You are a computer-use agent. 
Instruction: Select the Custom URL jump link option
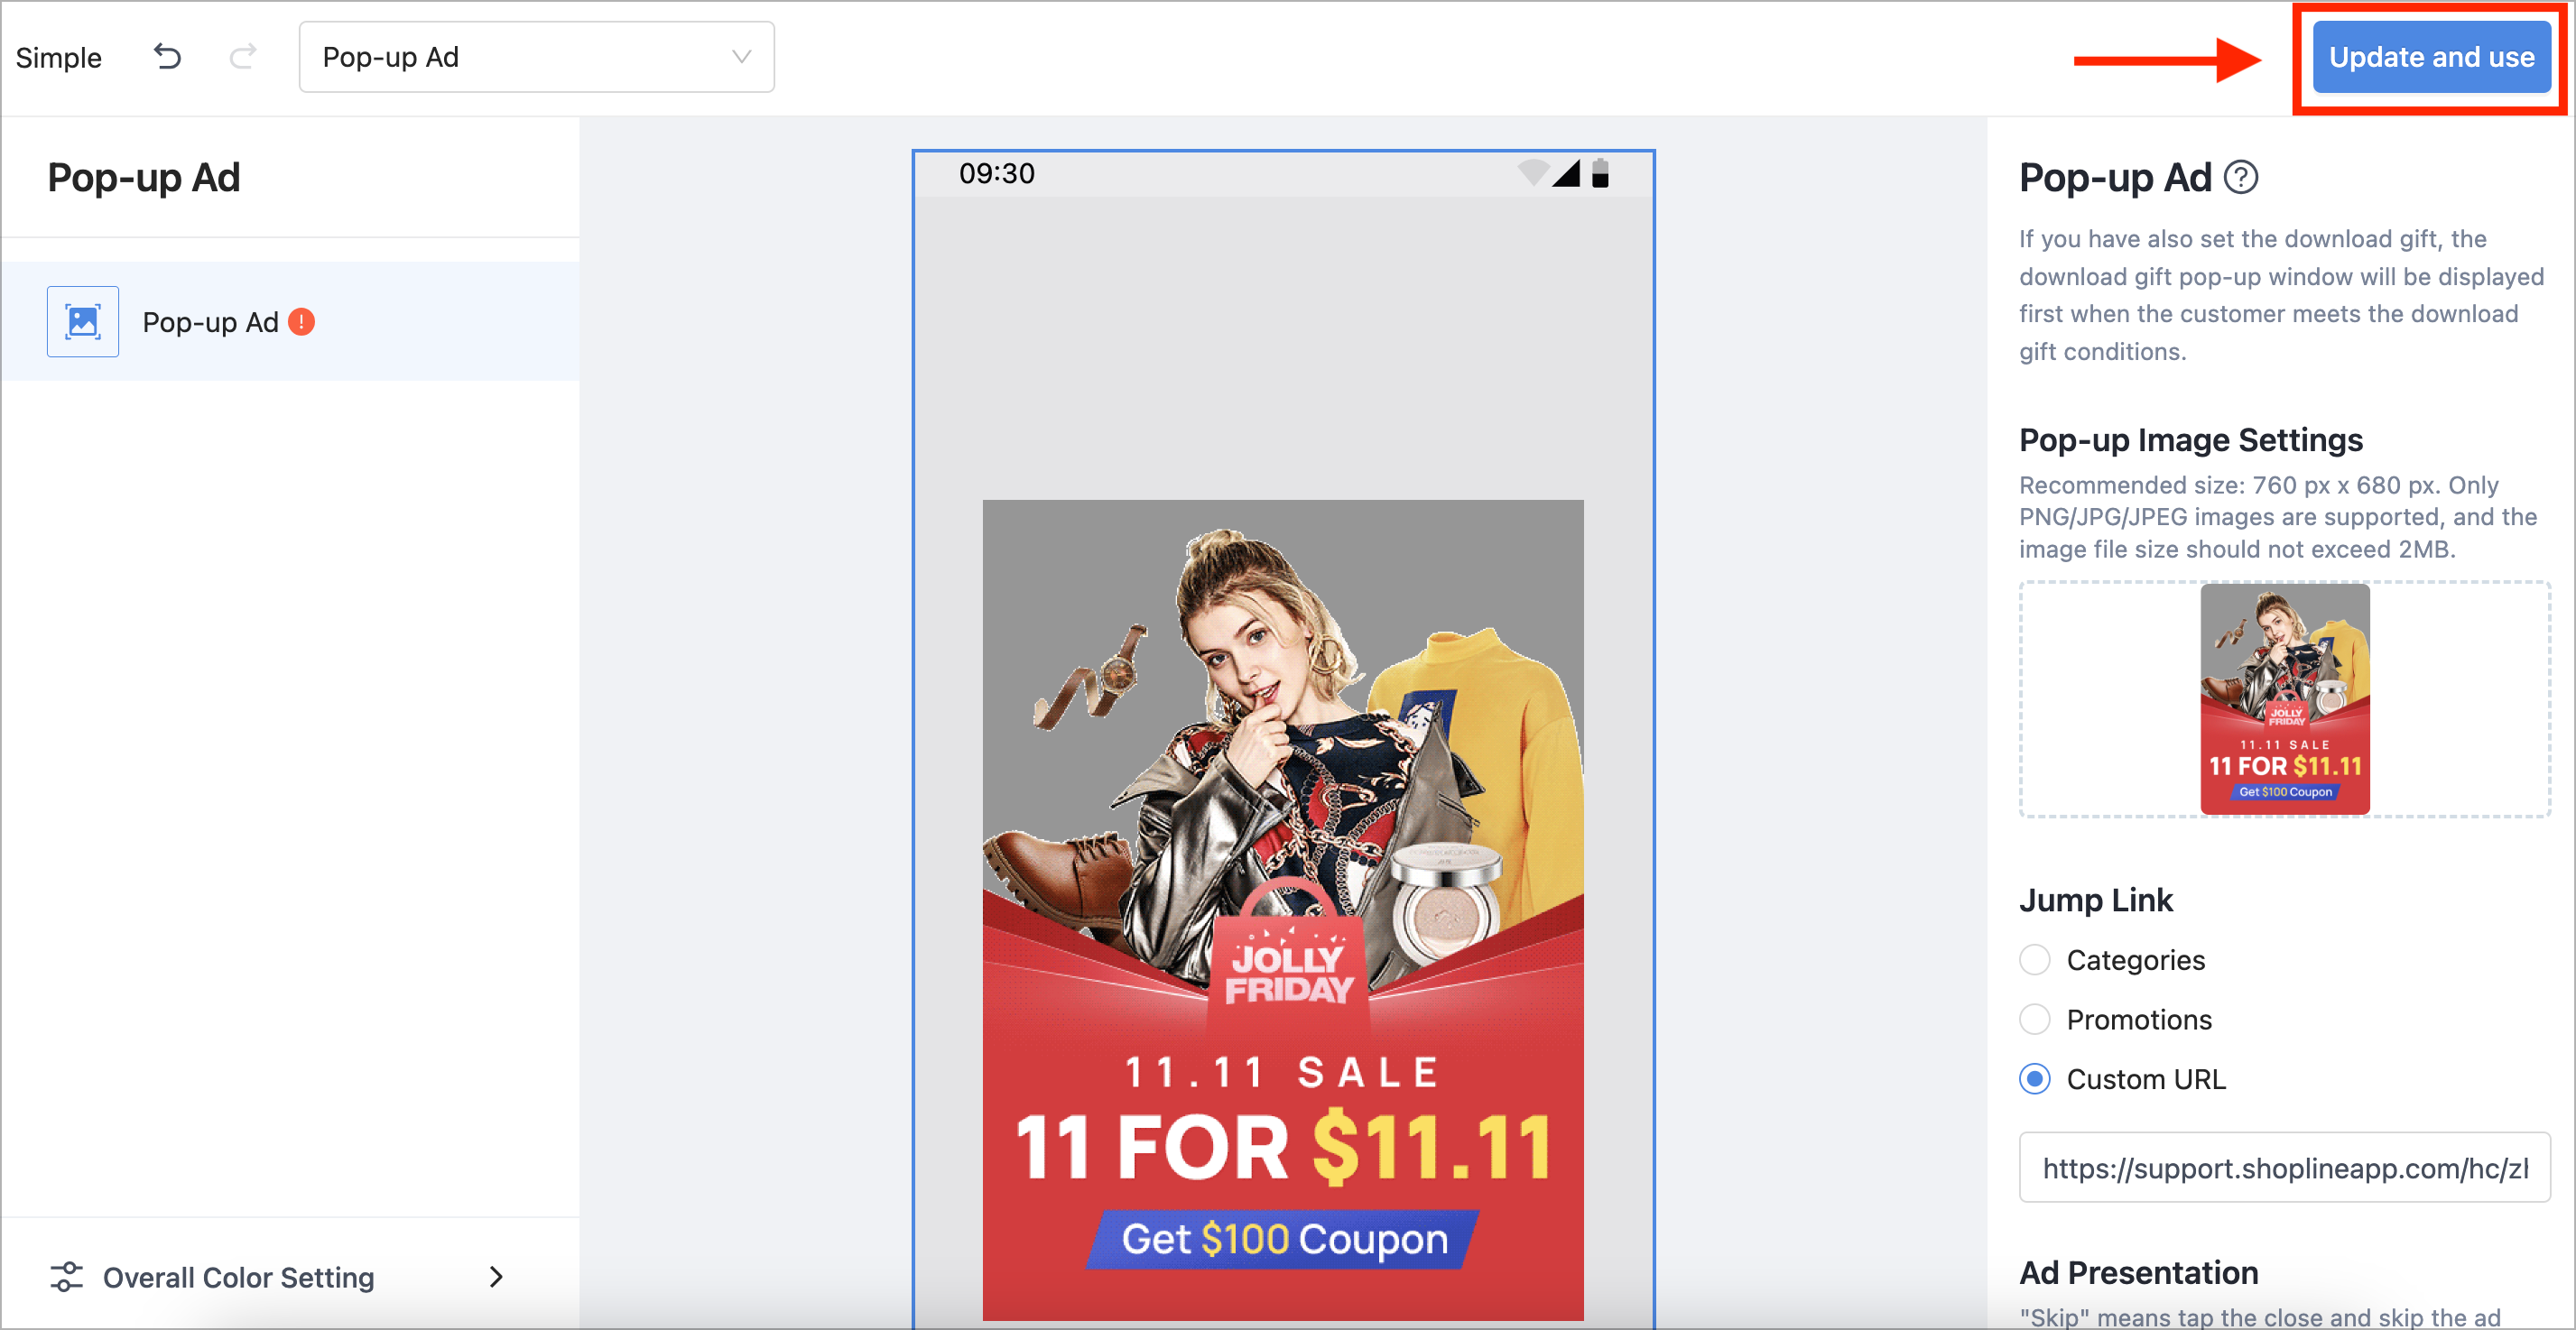tap(2035, 1080)
